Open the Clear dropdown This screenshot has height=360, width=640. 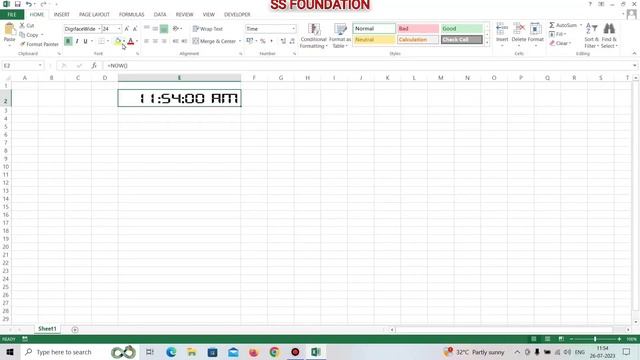tap(560, 43)
